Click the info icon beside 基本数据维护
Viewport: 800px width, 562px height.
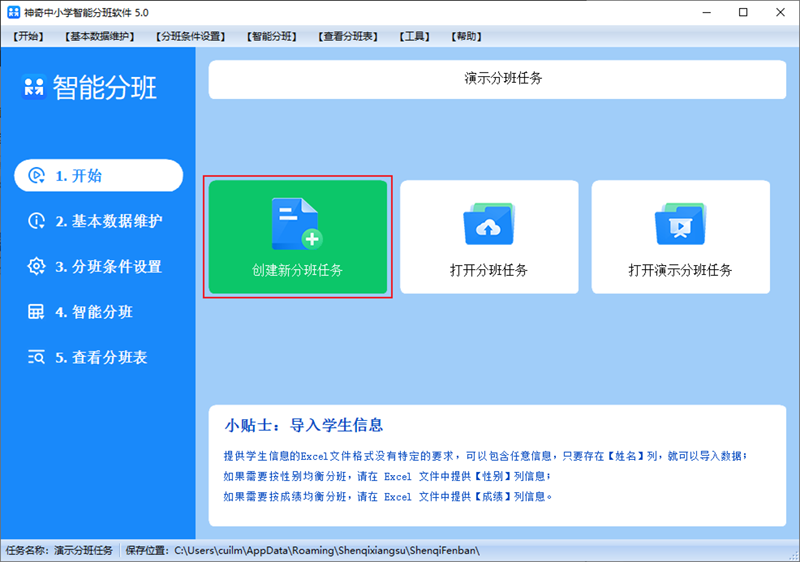click(x=37, y=221)
